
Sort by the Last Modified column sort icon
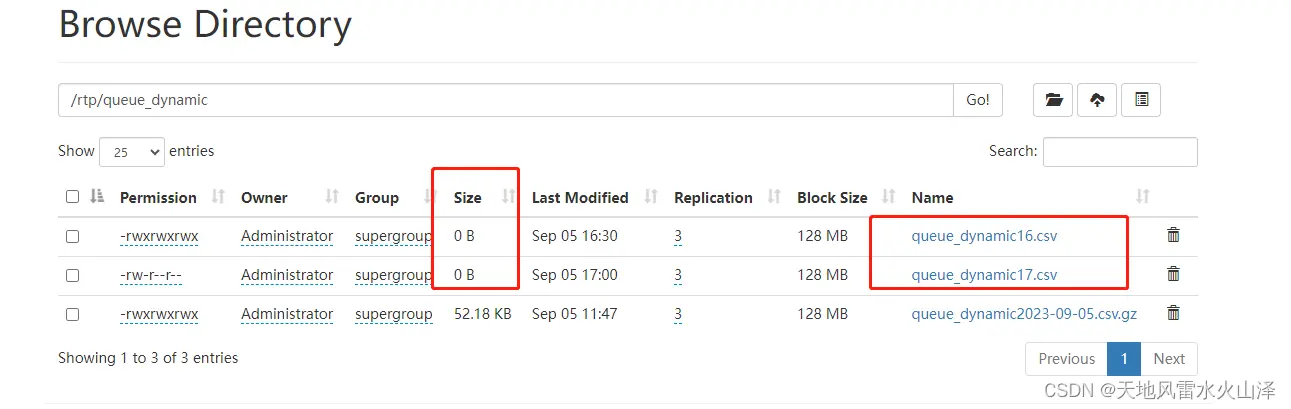pos(651,197)
